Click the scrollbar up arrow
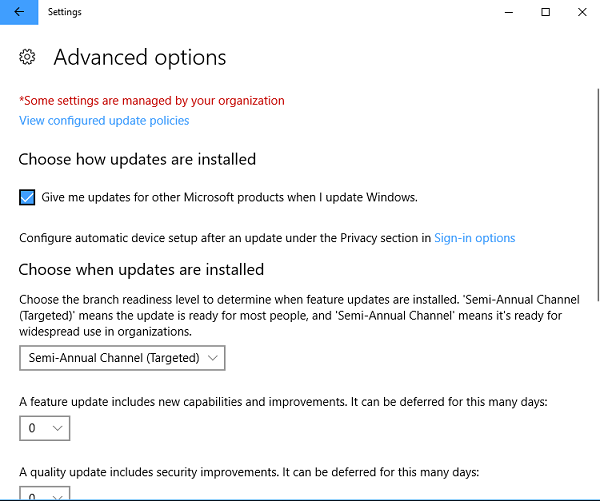This screenshot has width=600, height=501. [x=595, y=32]
